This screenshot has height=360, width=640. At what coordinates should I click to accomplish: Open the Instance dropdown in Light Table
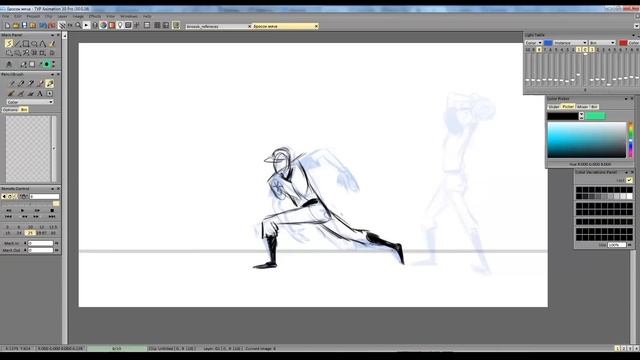click(x=570, y=43)
